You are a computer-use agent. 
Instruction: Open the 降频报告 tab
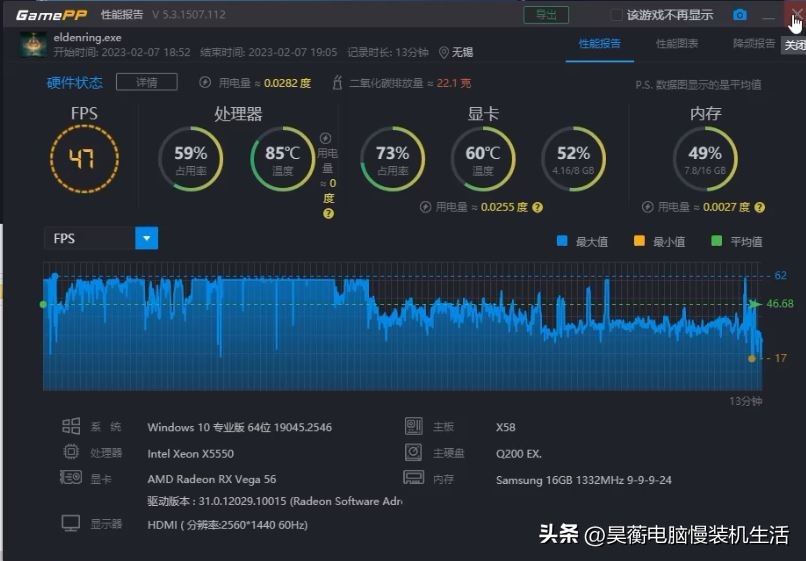coord(754,44)
